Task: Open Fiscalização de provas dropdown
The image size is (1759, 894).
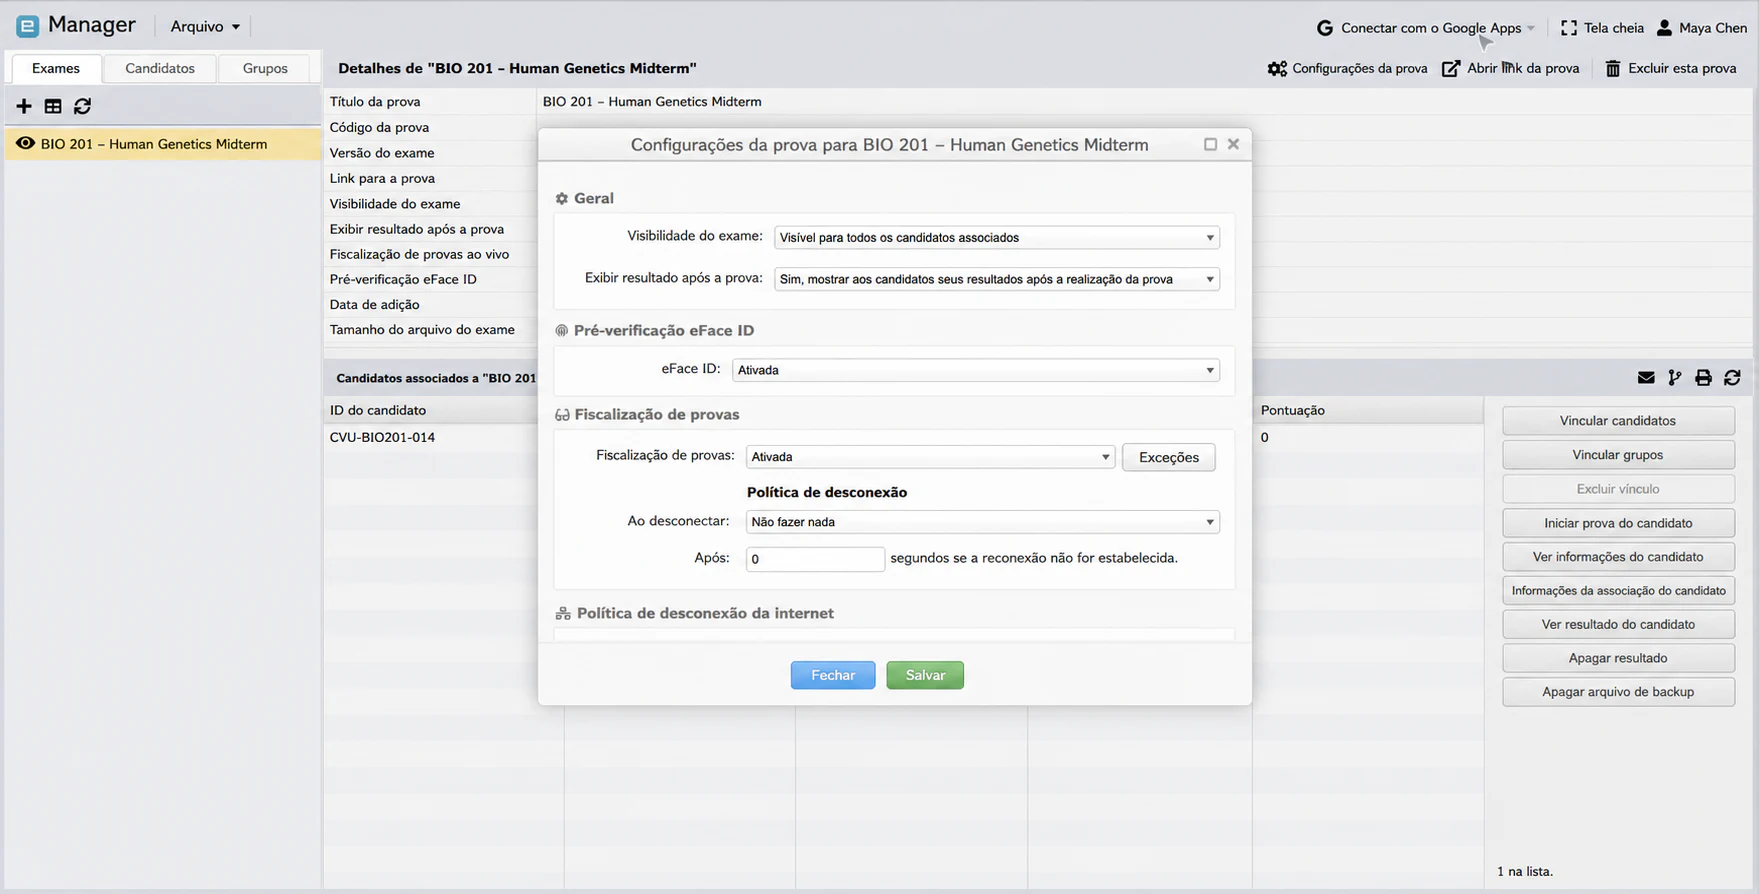Action: (x=930, y=457)
